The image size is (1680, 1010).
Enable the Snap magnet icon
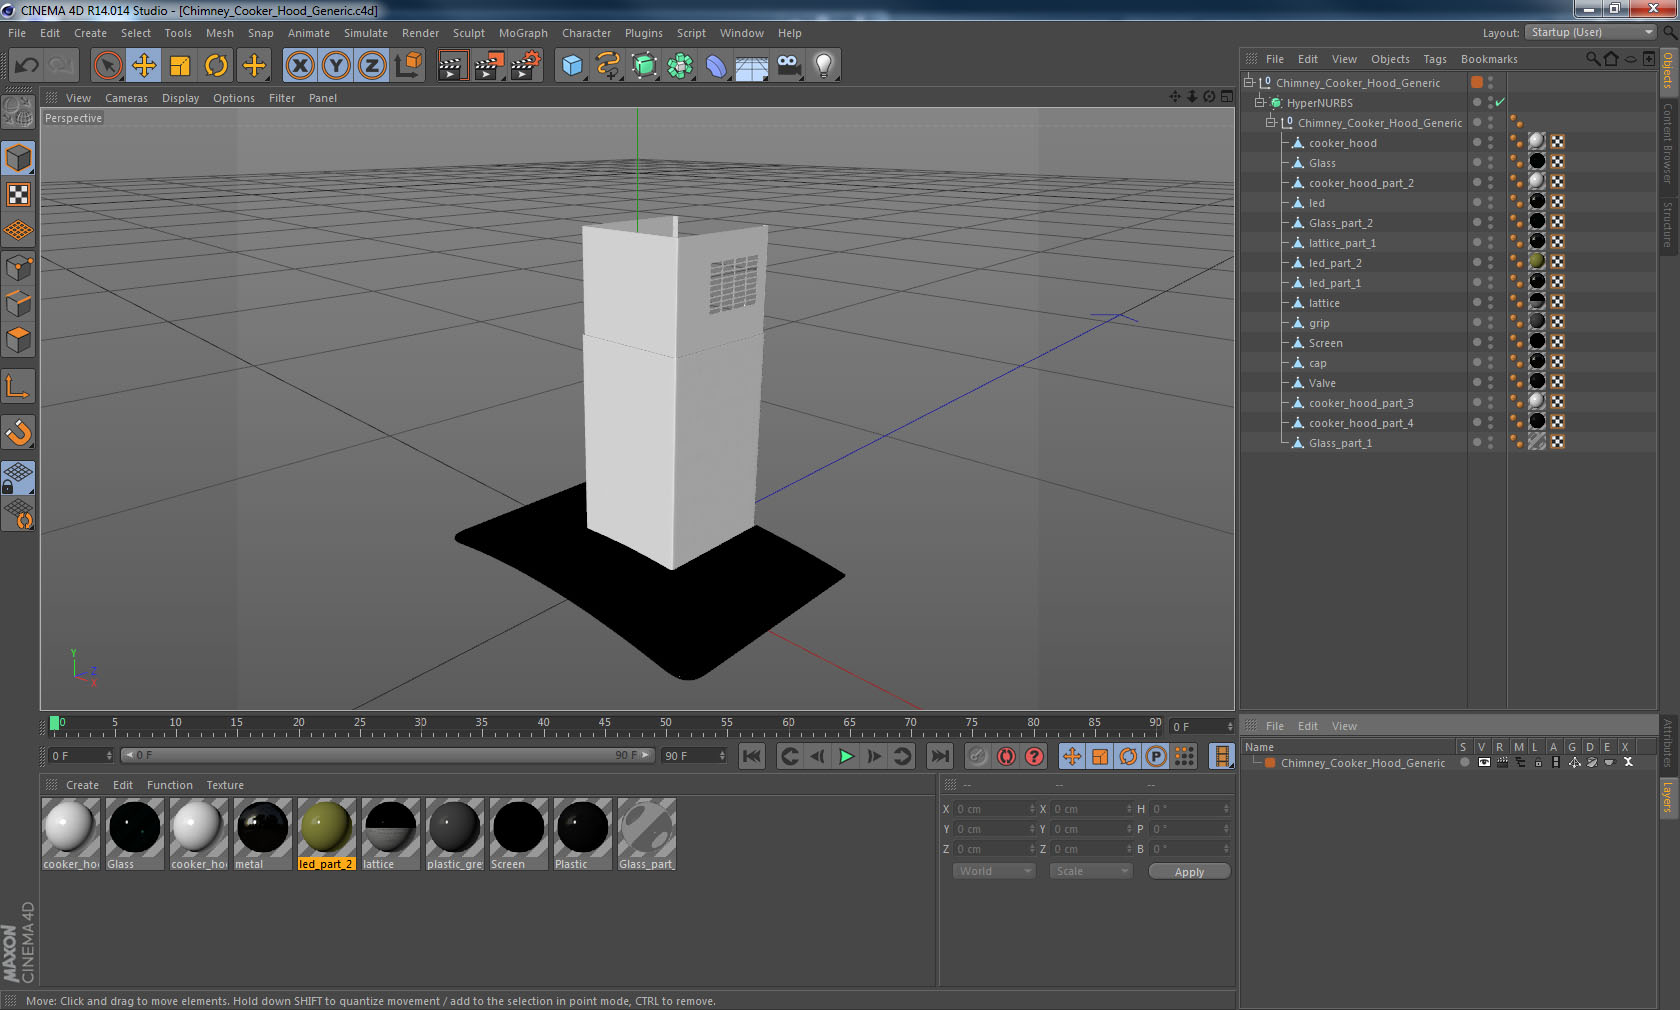19,432
